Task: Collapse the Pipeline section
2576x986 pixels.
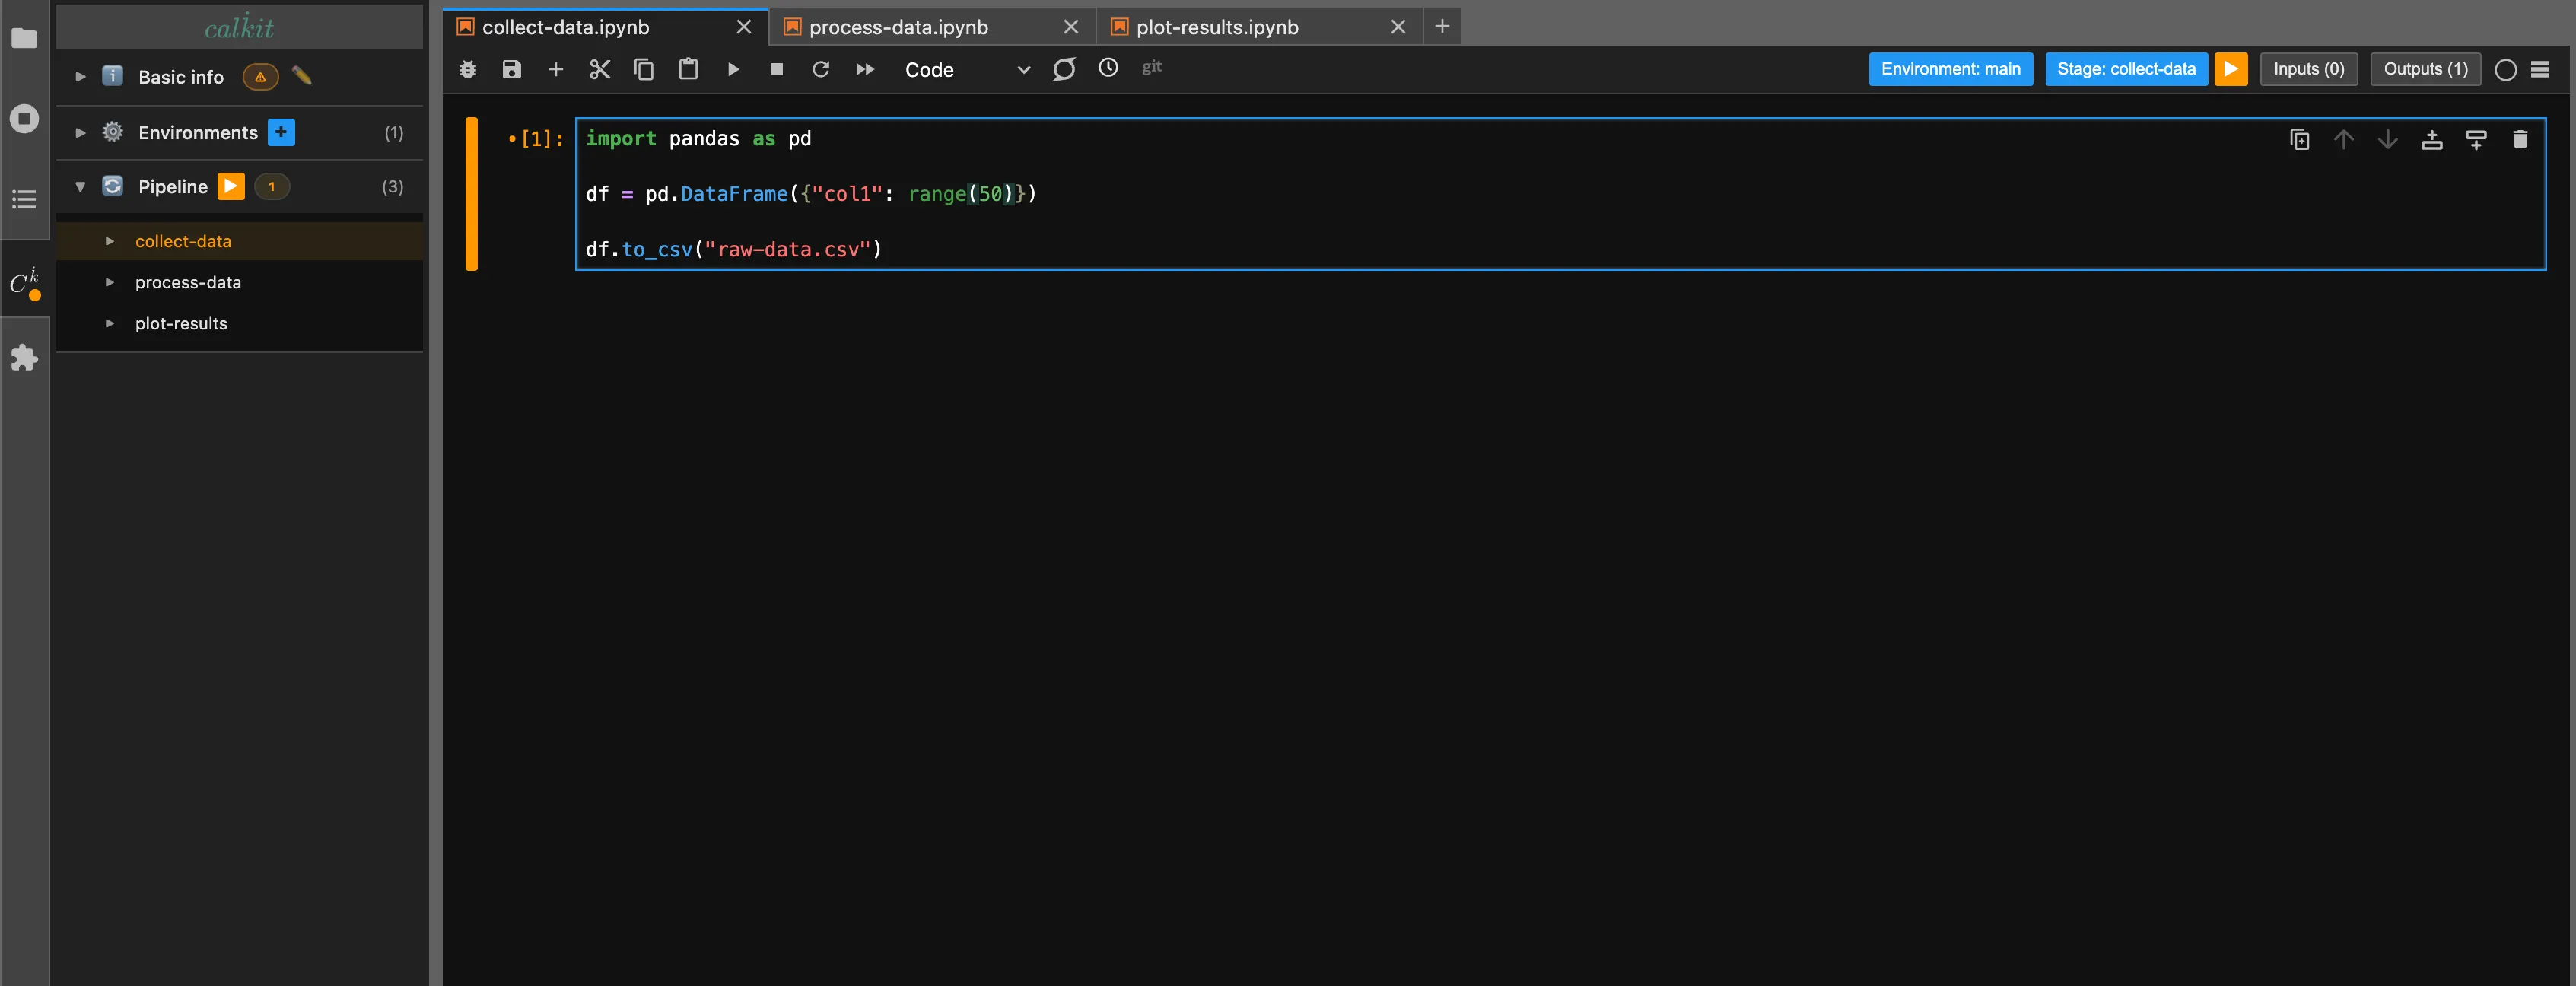Action: 81,186
